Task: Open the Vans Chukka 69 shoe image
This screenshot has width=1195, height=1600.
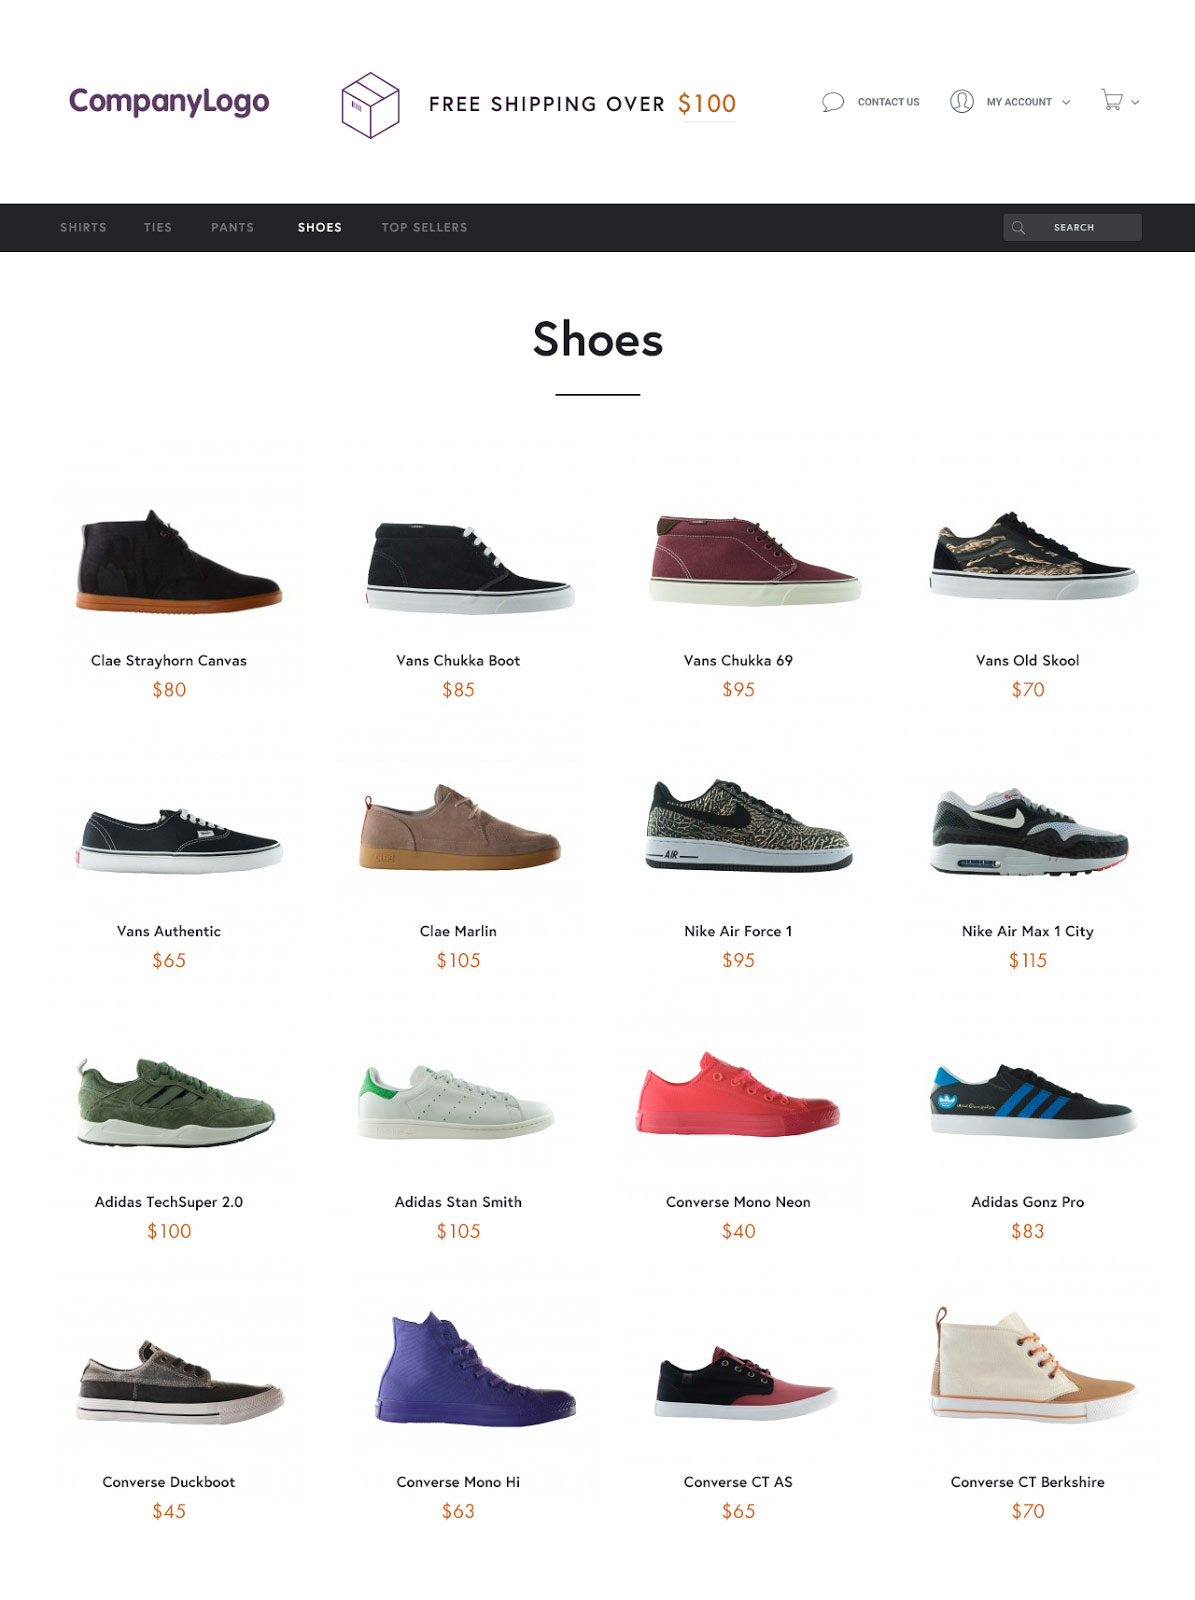Action: click(x=755, y=560)
